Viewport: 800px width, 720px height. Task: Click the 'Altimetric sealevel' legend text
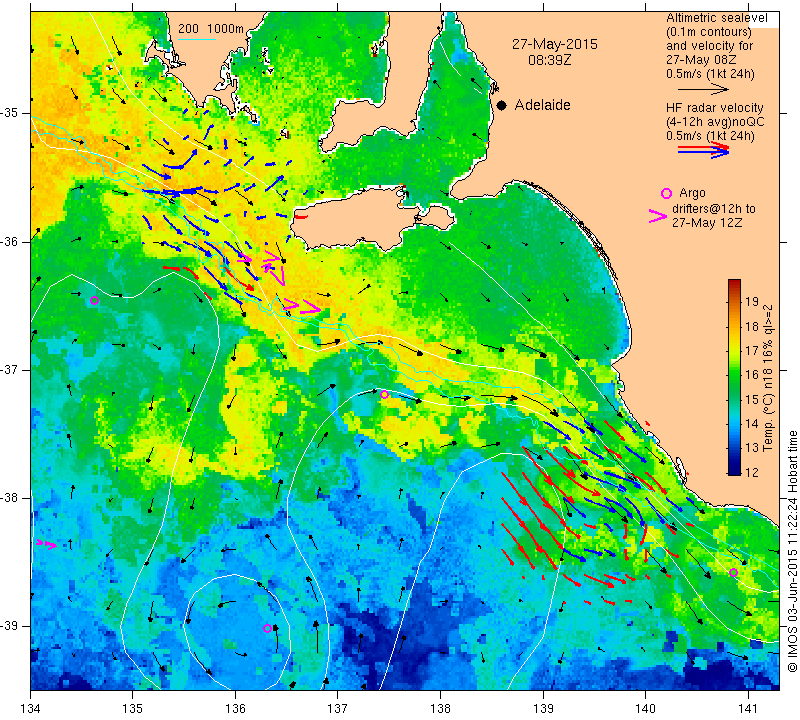click(x=716, y=18)
